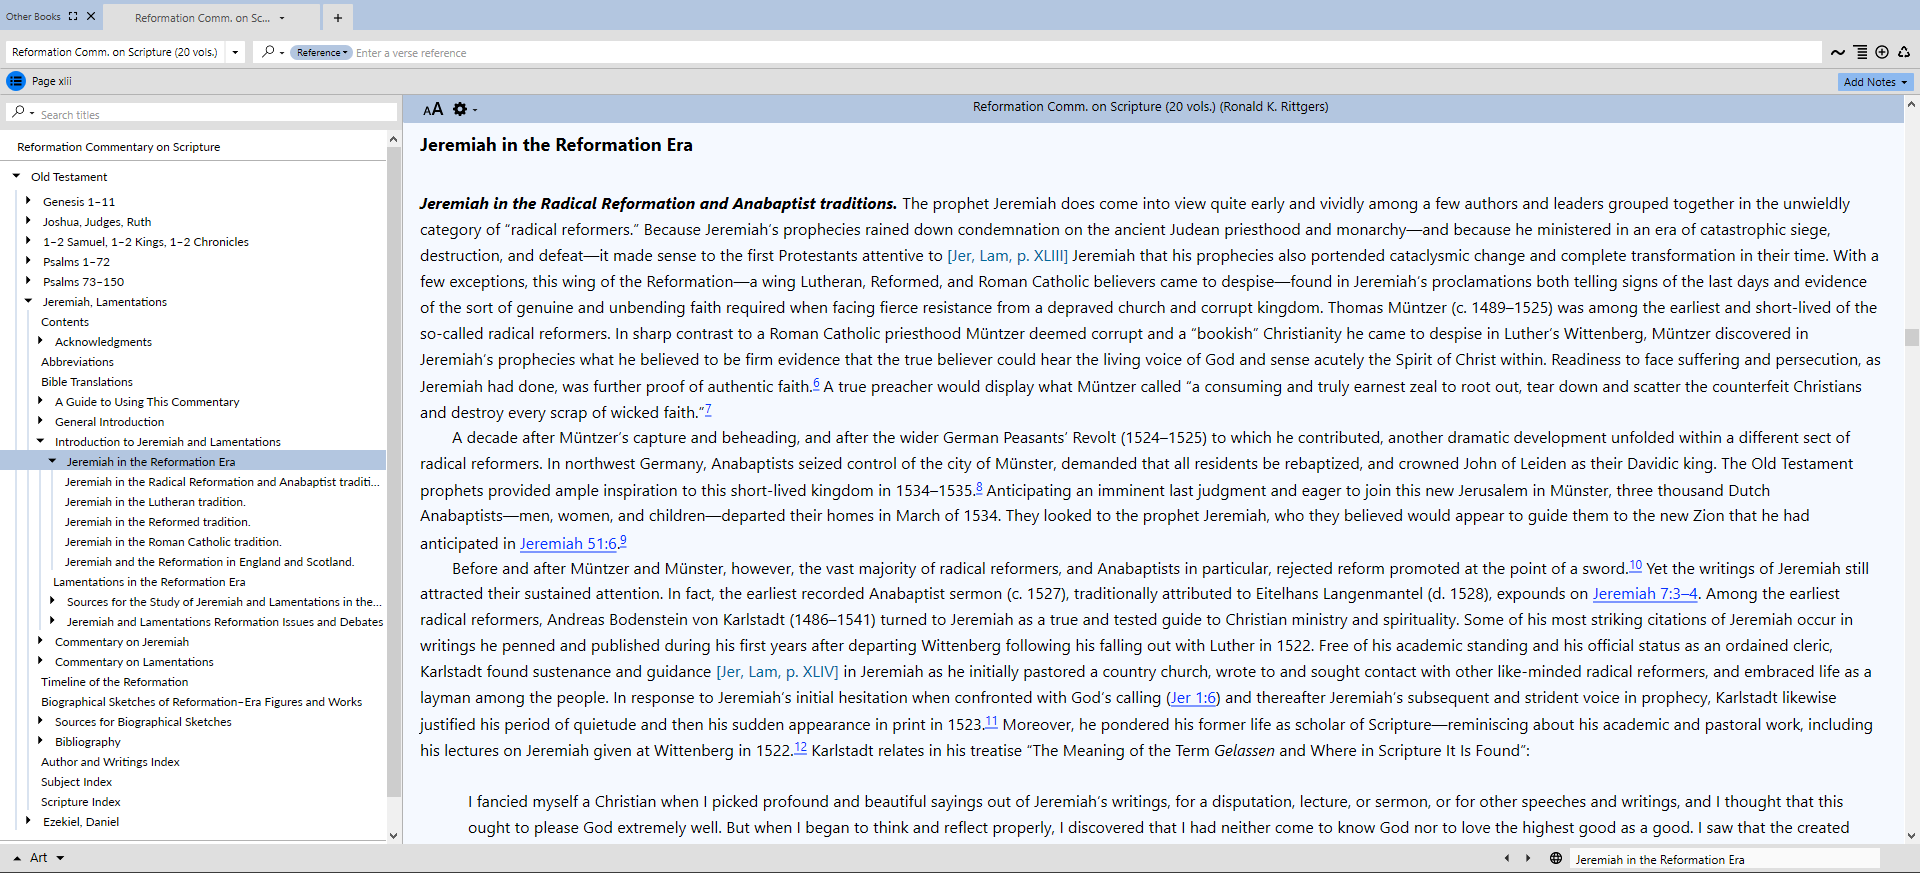Expand the Psalms 73–150 volume
1920x873 pixels.
[28, 281]
